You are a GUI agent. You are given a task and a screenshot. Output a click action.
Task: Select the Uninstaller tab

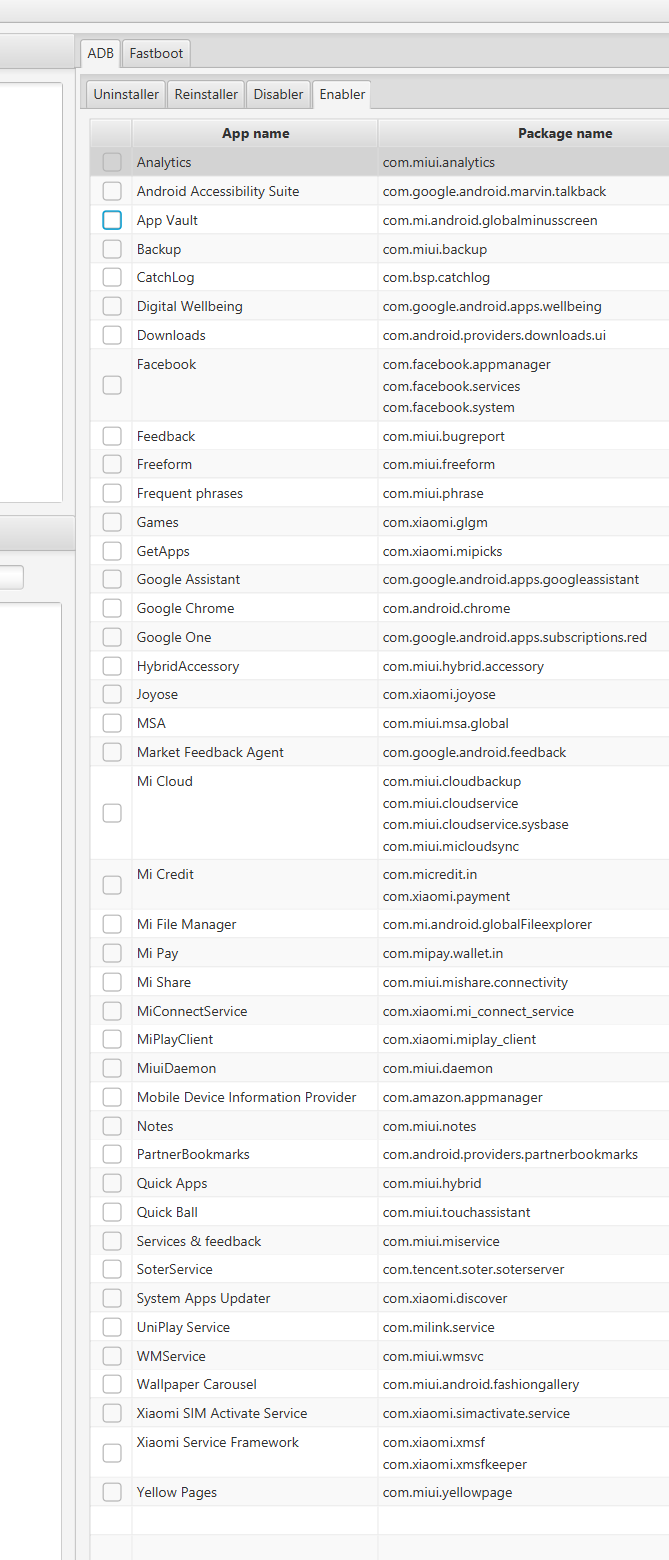click(x=126, y=94)
